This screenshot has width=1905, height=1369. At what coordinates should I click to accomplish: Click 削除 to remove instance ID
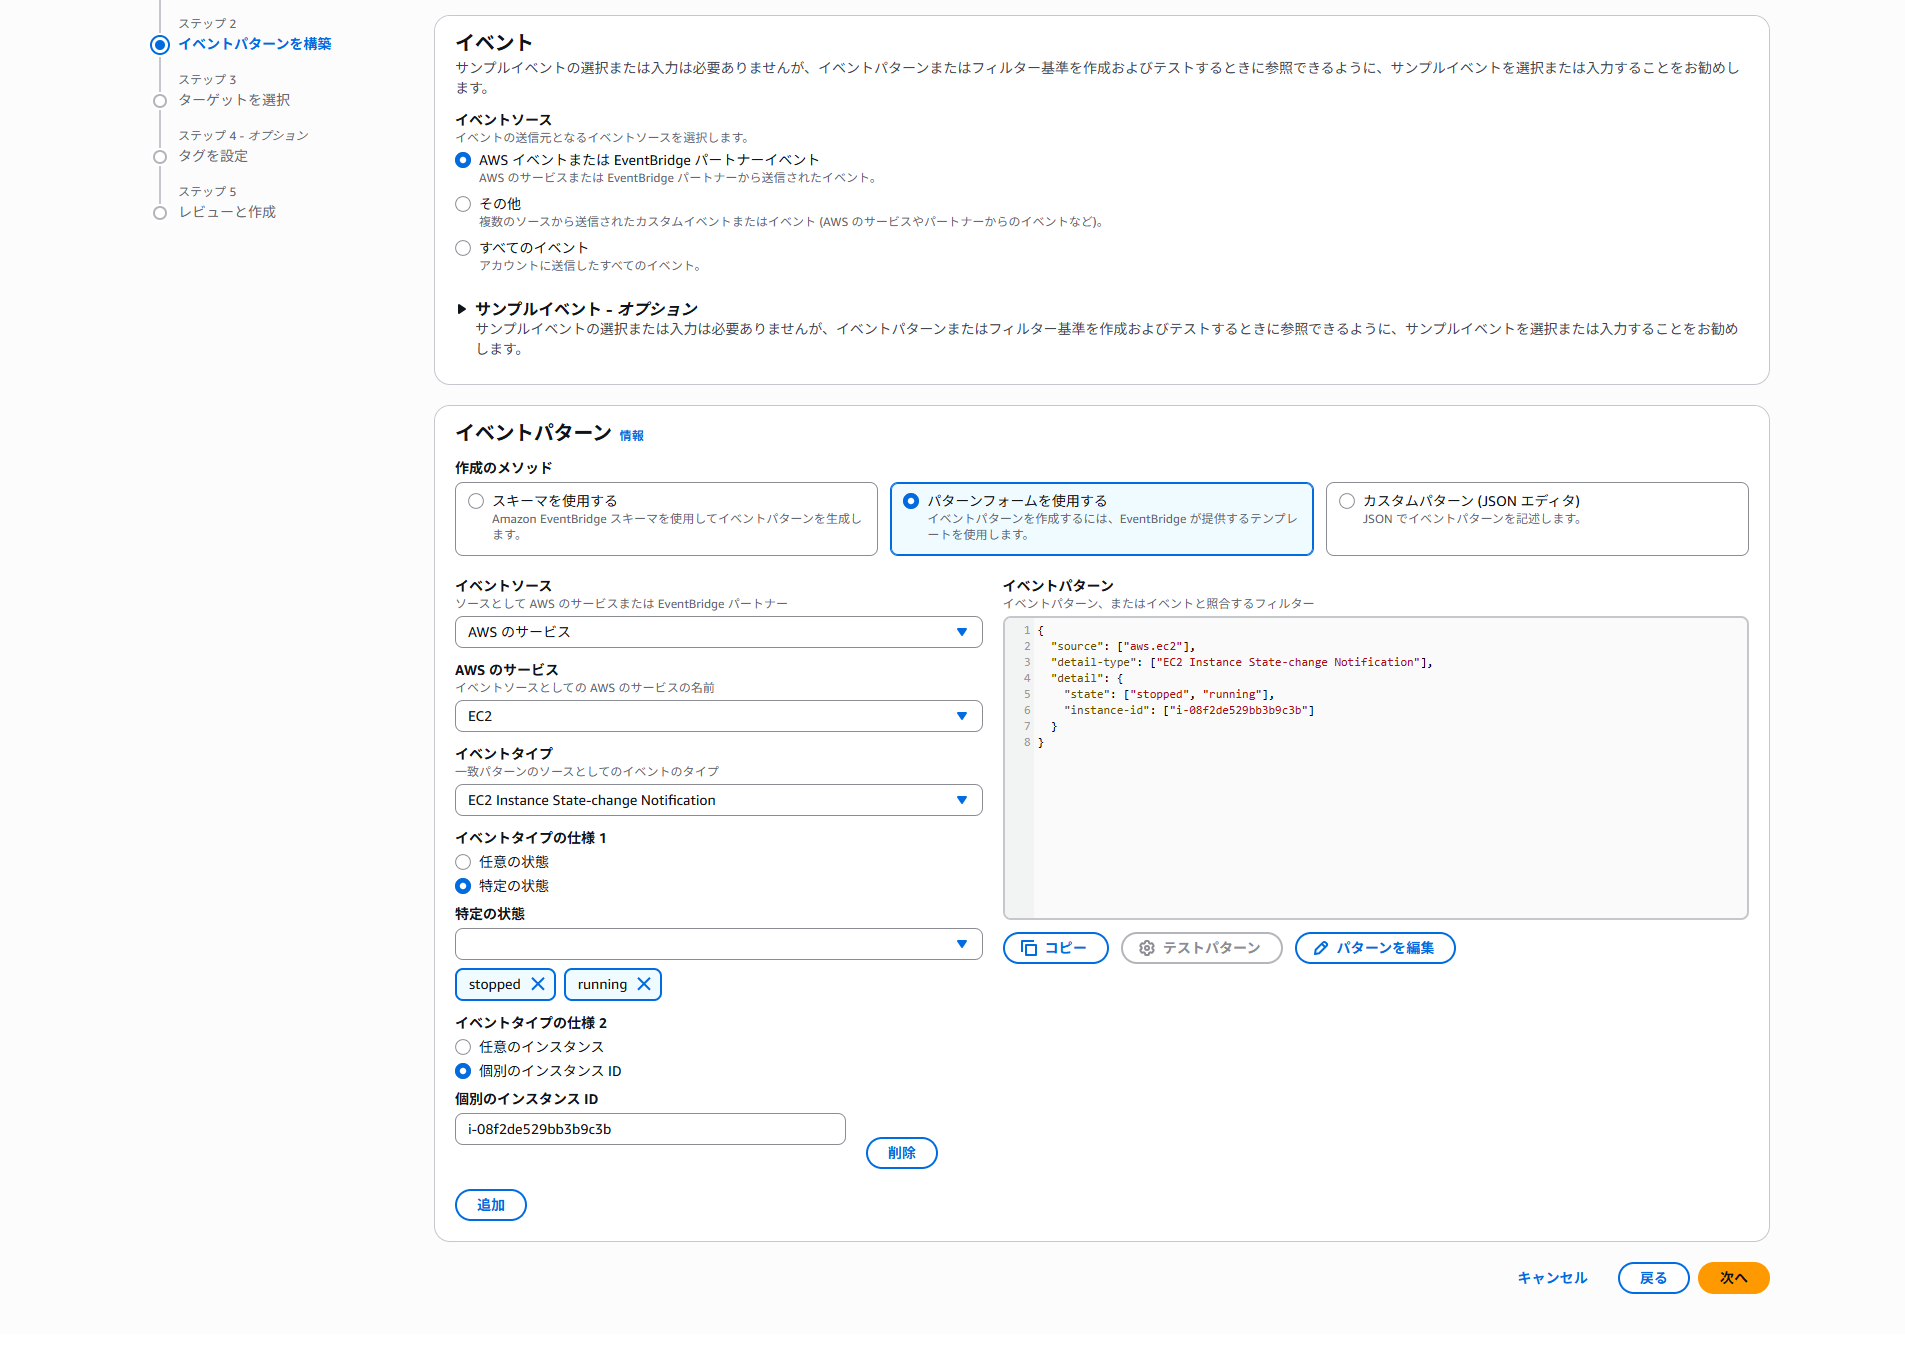901,1153
